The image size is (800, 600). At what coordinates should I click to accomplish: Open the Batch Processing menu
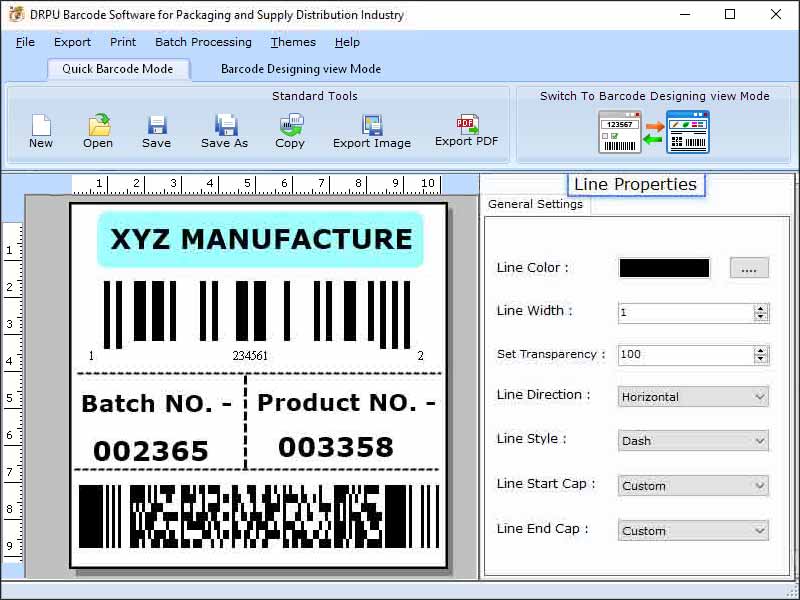pos(203,42)
